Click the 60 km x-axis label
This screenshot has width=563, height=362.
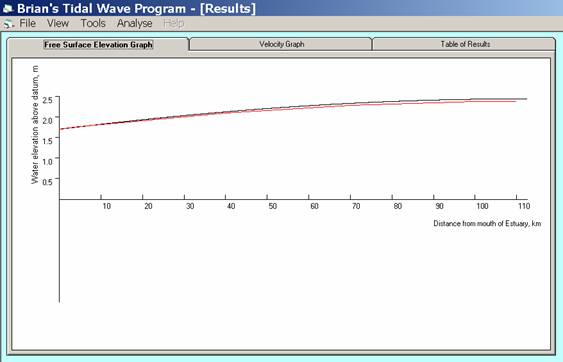314,206
